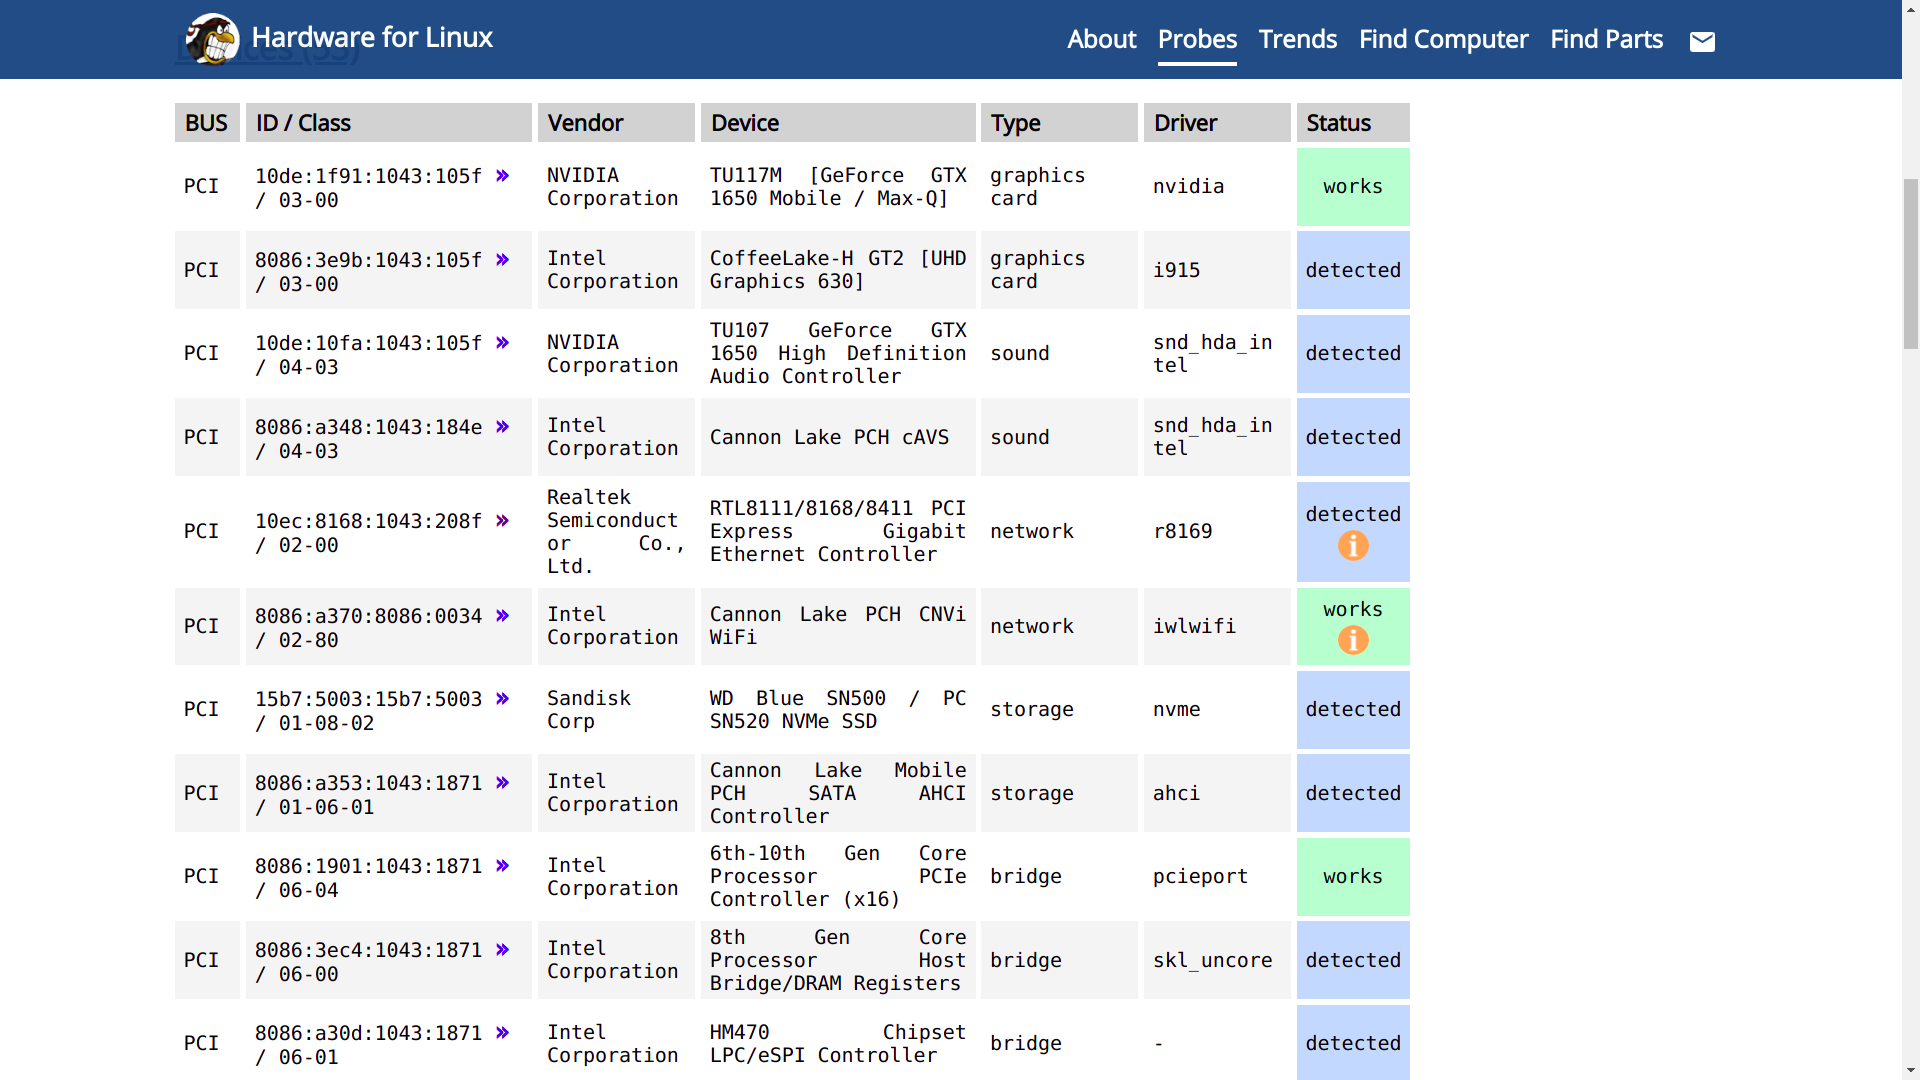Click the Sandisk Corp vendor cell
1920x1080 pixels.
[616, 710]
